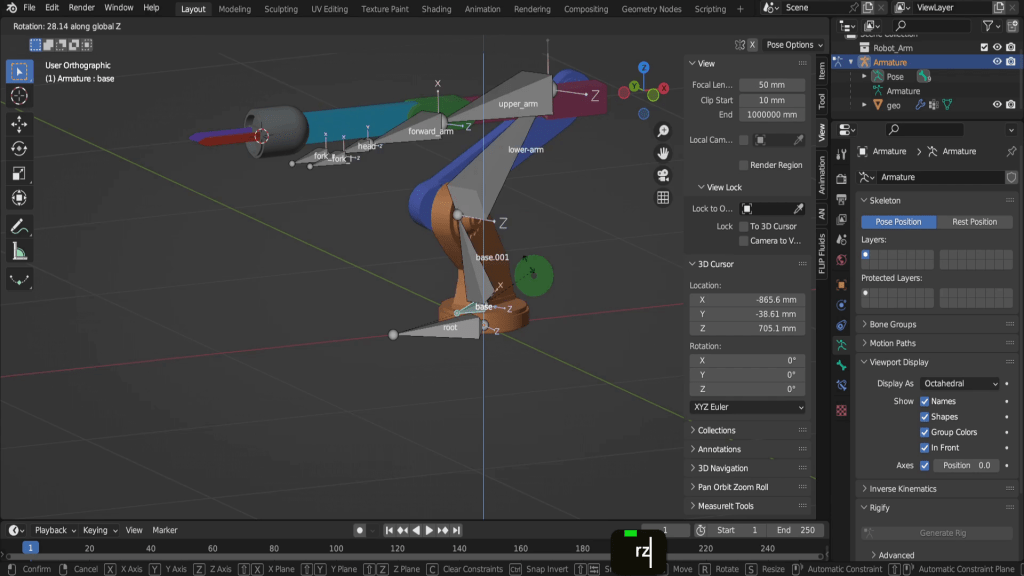Switch orthographic perspective grid icon
Screen dimensions: 1024x576
(663, 198)
